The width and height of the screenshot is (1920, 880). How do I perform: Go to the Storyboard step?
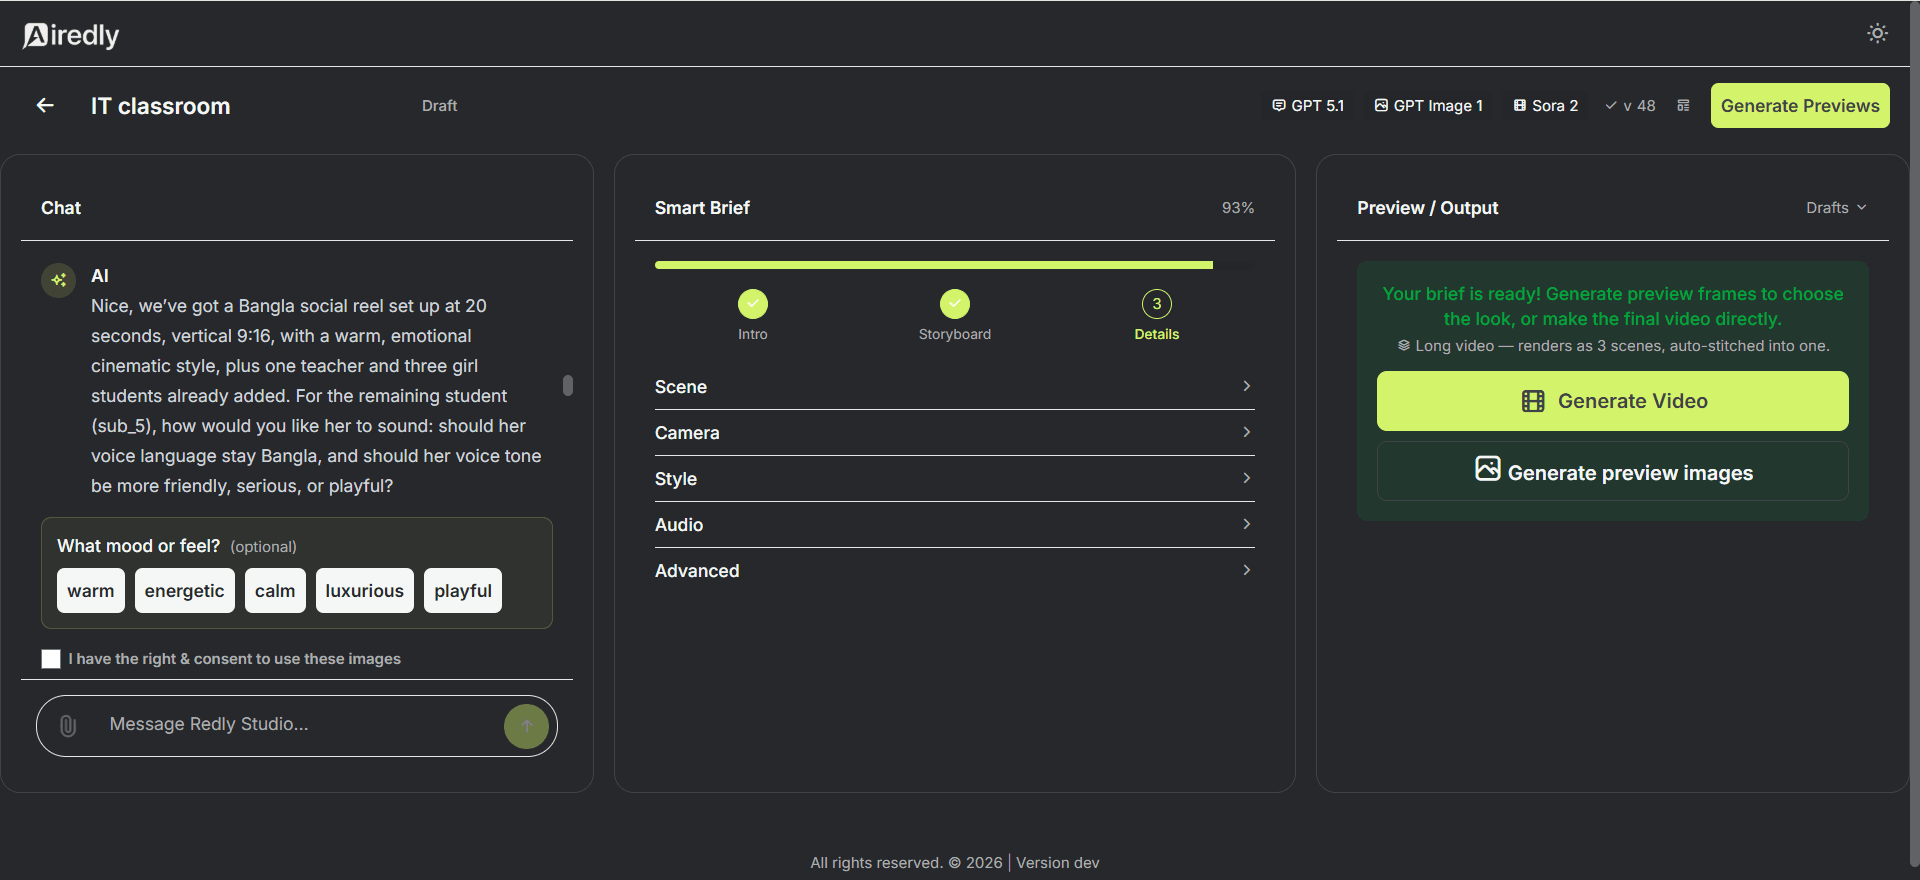[955, 315]
